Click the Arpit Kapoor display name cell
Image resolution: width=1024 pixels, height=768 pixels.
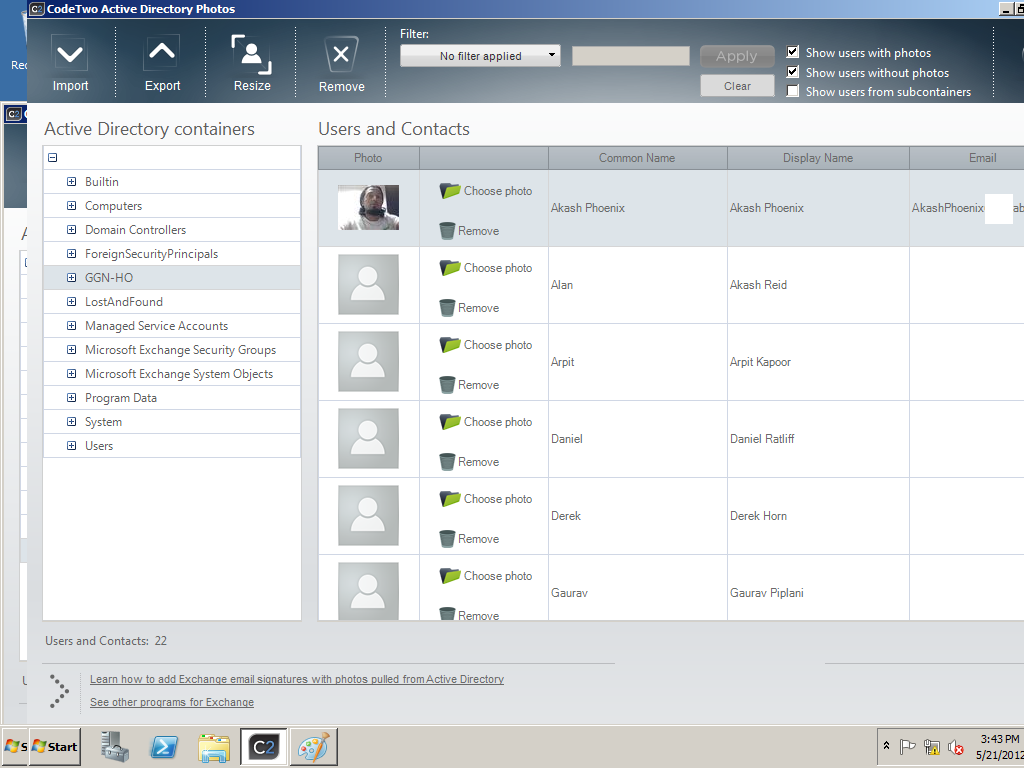point(818,362)
